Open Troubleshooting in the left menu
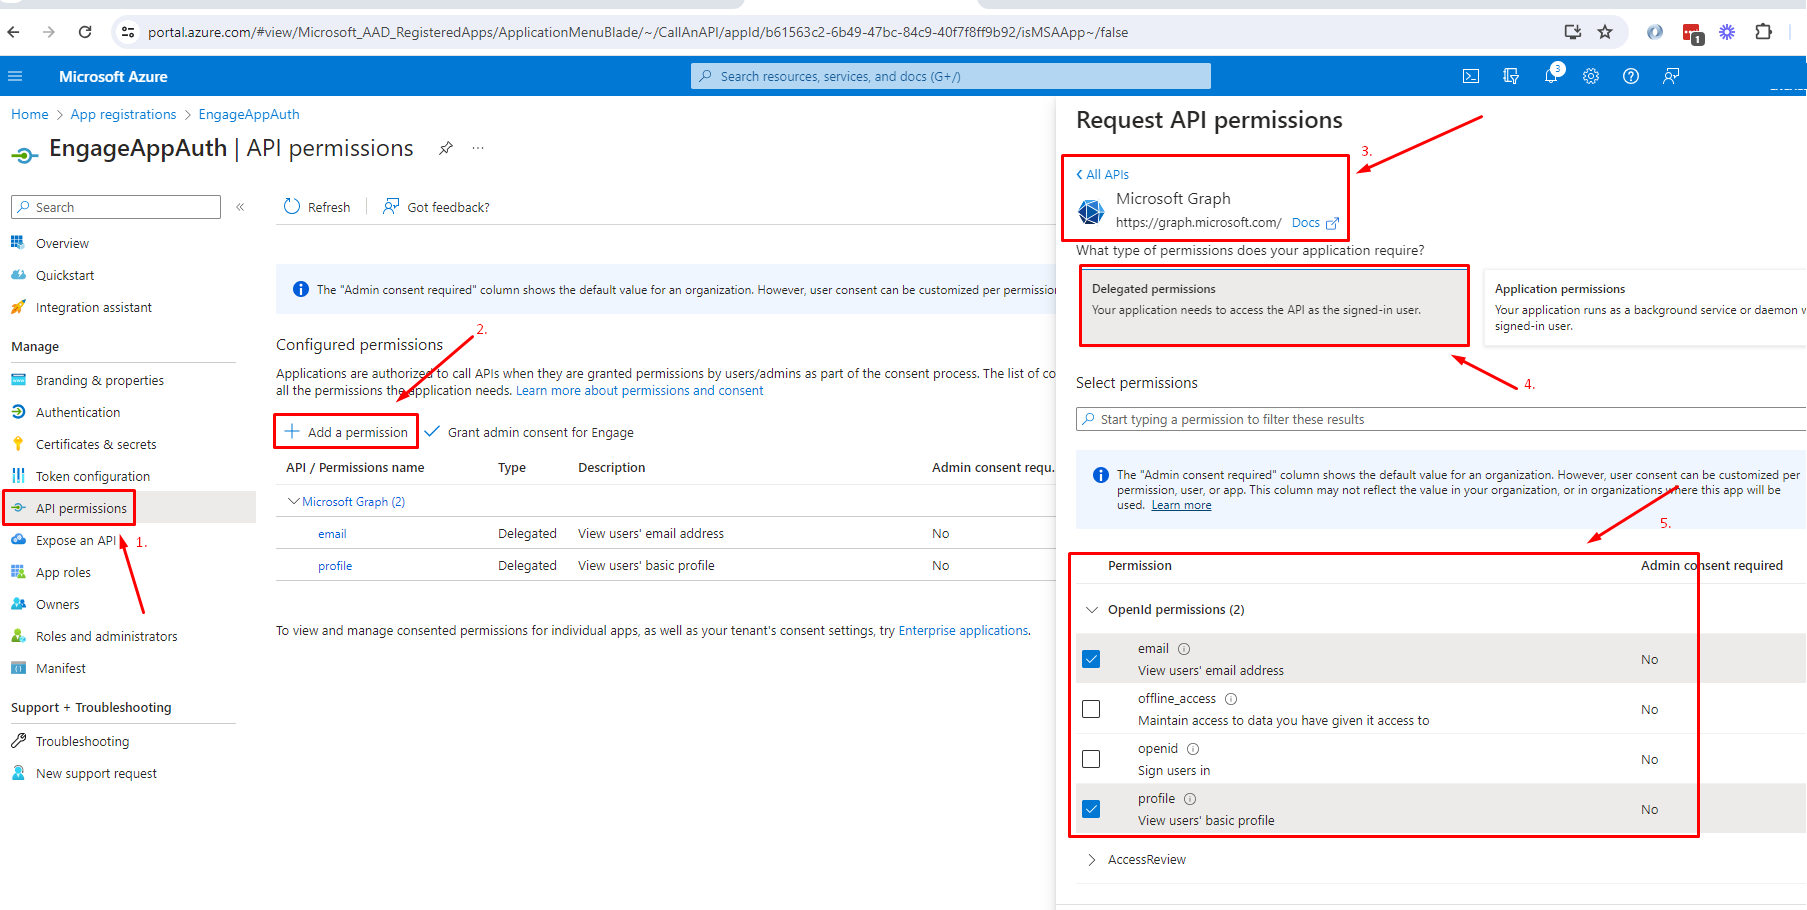The image size is (1807, 910). (82, 741)
